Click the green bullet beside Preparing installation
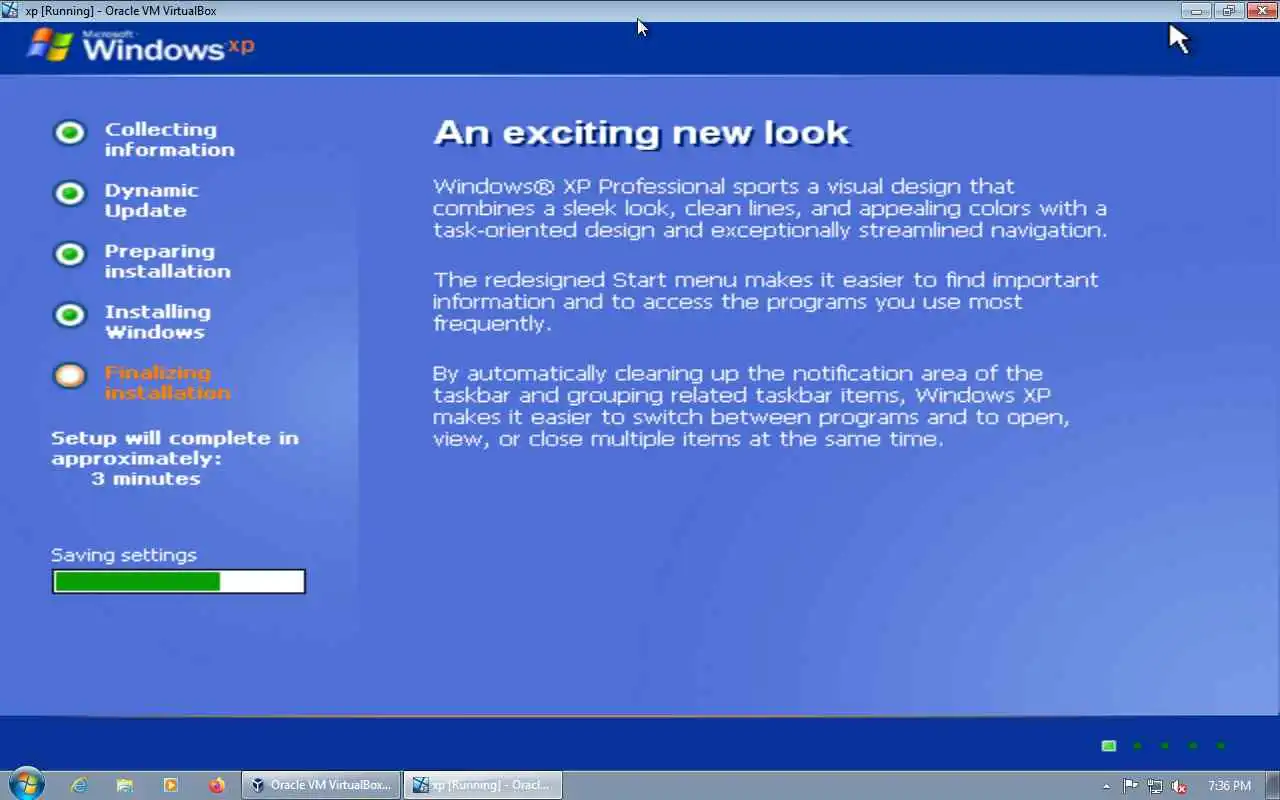 70,254
